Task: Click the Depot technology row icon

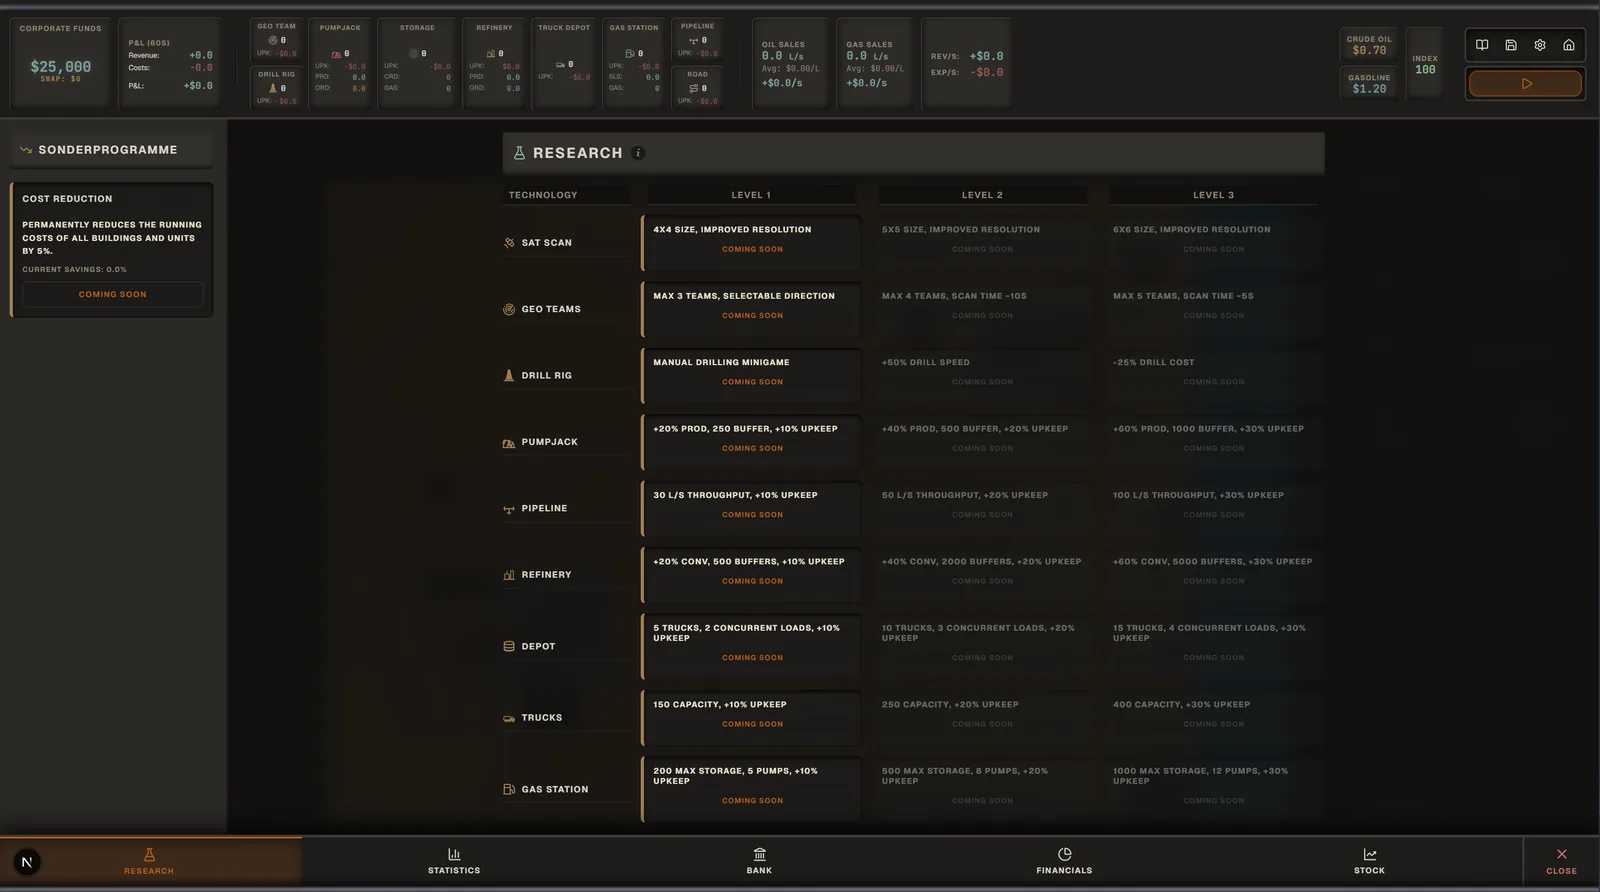Action: click(x=509, y=646)
